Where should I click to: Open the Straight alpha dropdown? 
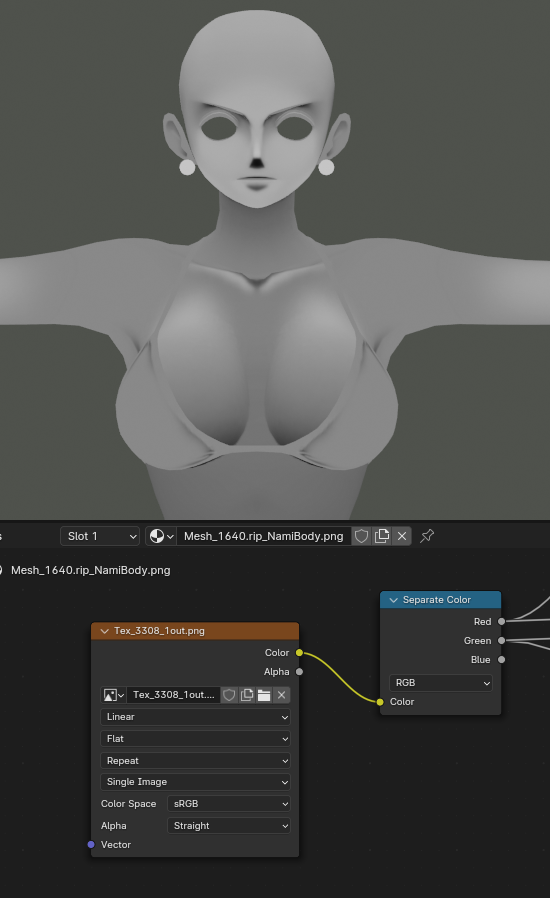pos(229,825)
